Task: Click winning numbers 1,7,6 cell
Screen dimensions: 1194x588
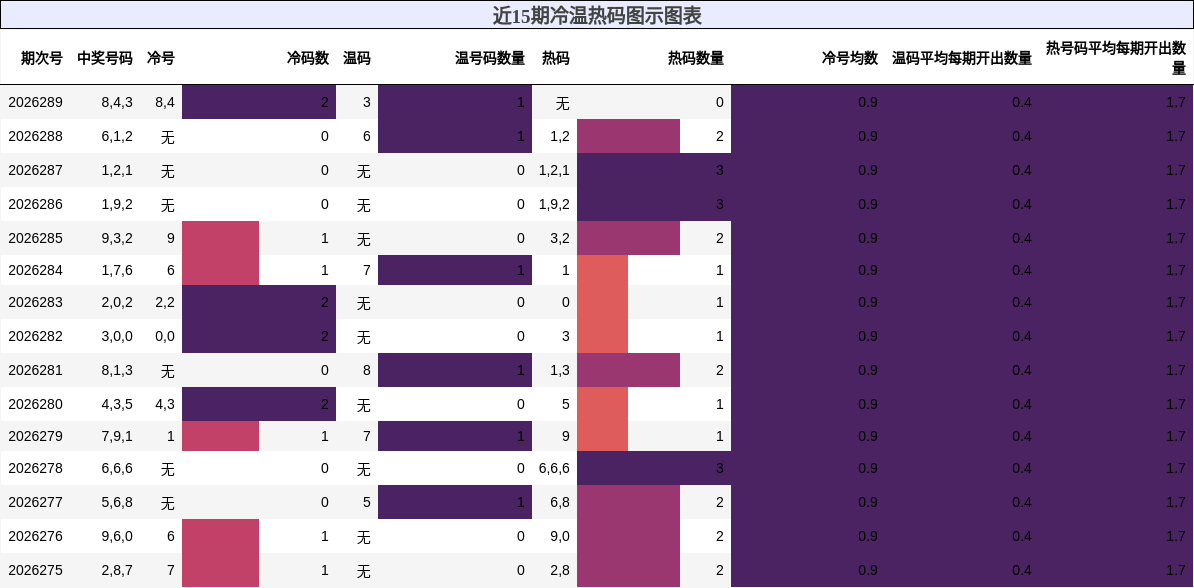Action: [x=117, y=270]
